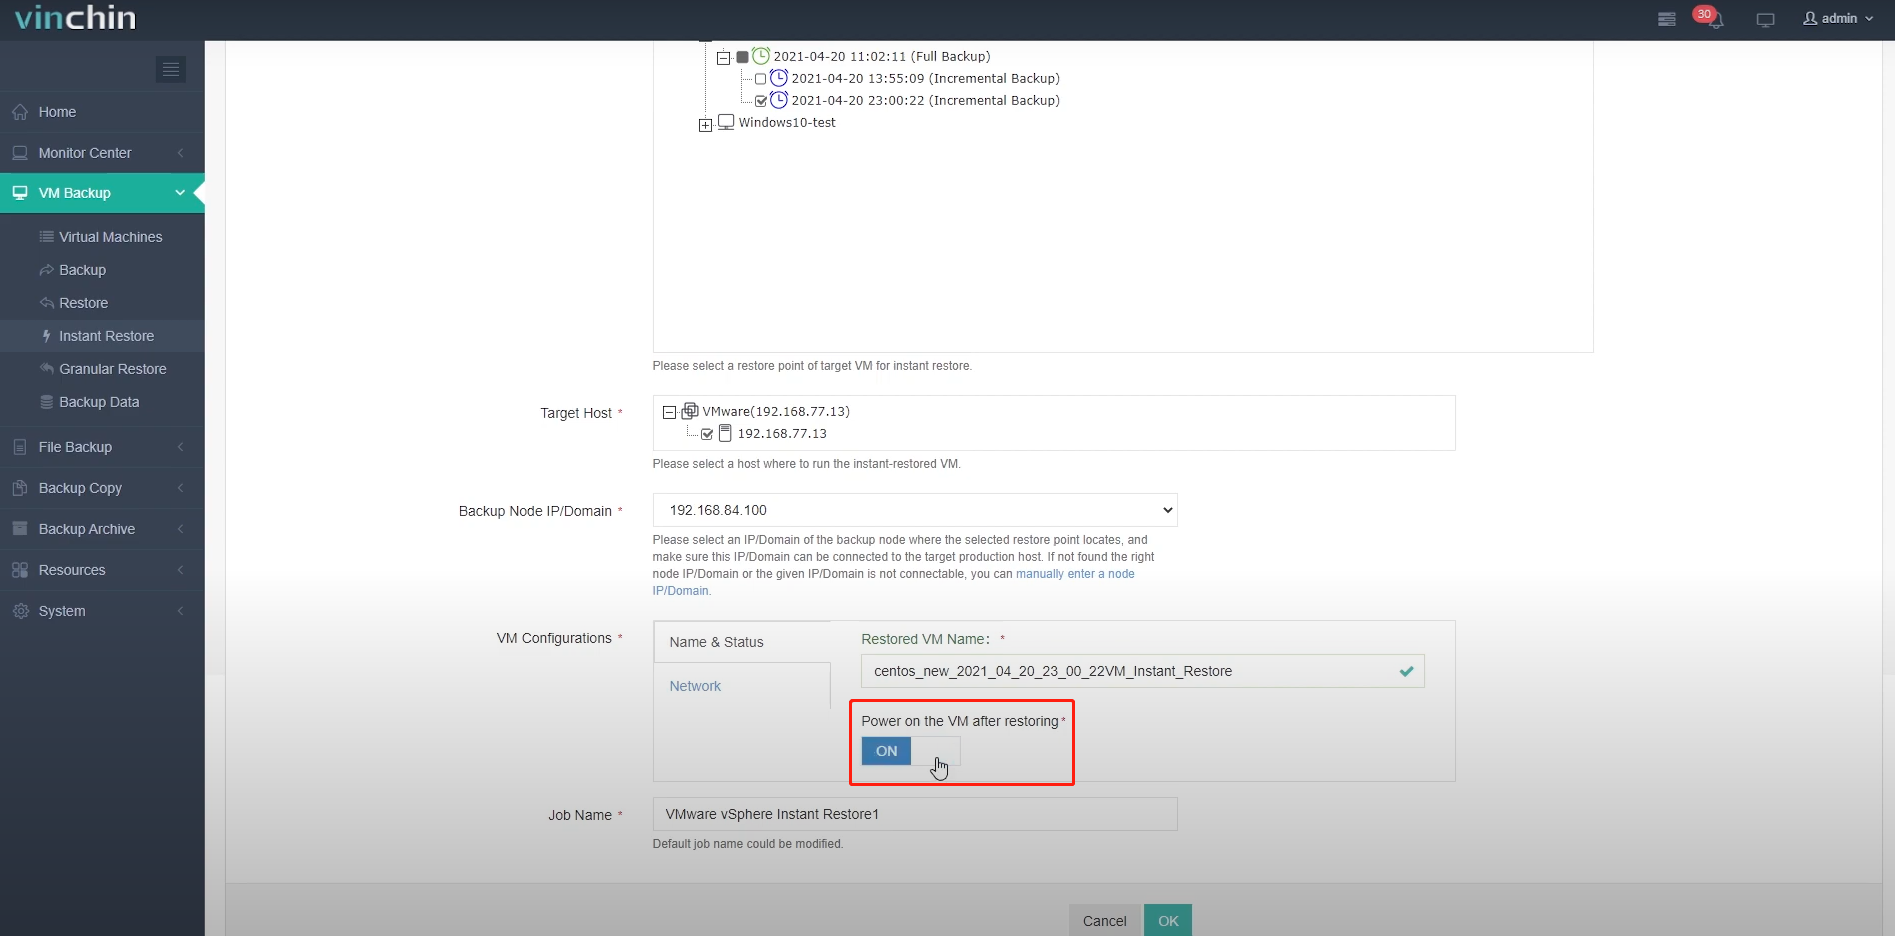Collapse the VM Backup menu
The height and width of the screenshot is (936, 1895).
pyautogui.click(x=102, y=193)
